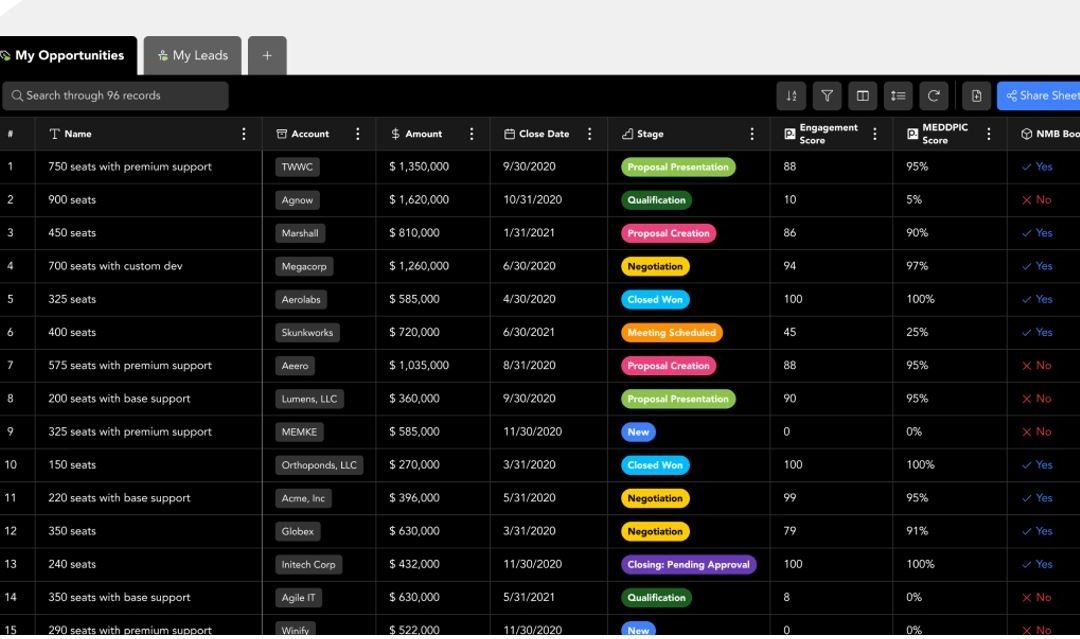Click Closed Won badge for Aerolabs row

[655, 299]
